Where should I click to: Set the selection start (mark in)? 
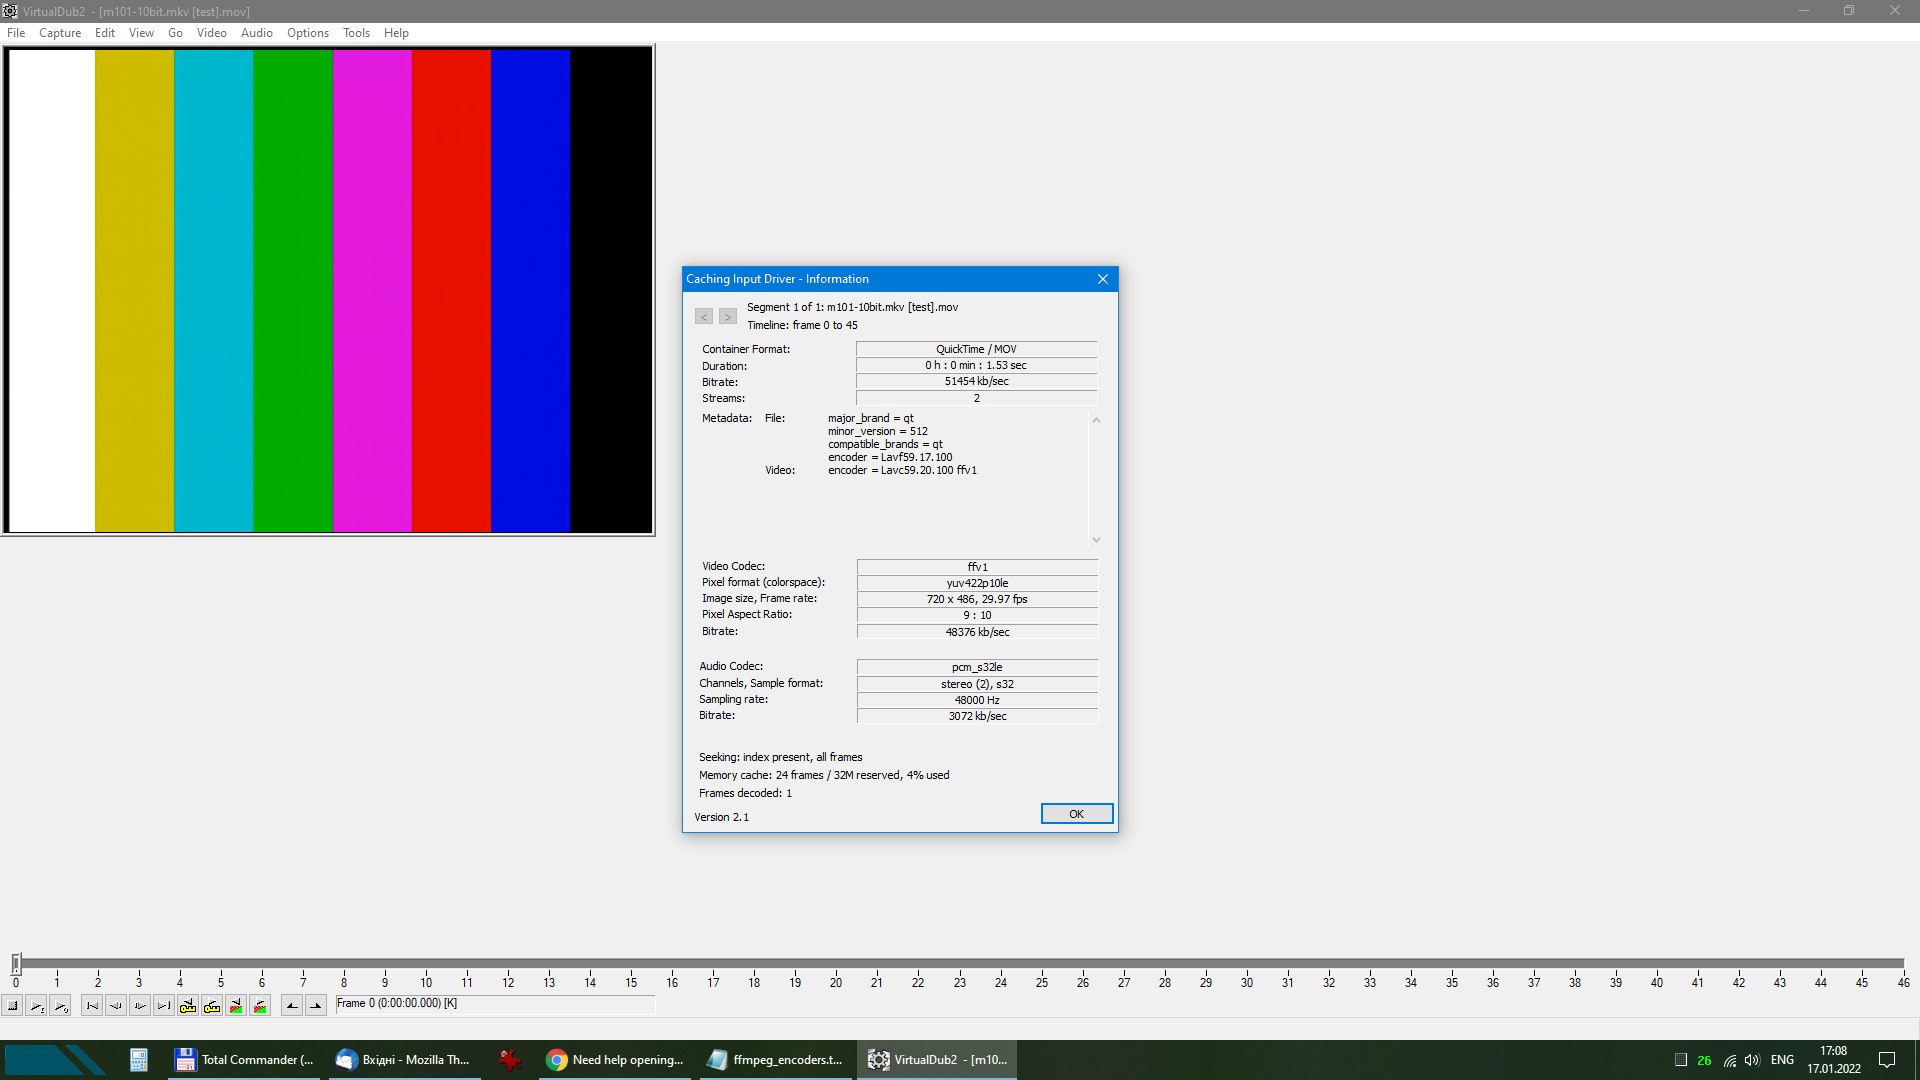coord(292,1006)
